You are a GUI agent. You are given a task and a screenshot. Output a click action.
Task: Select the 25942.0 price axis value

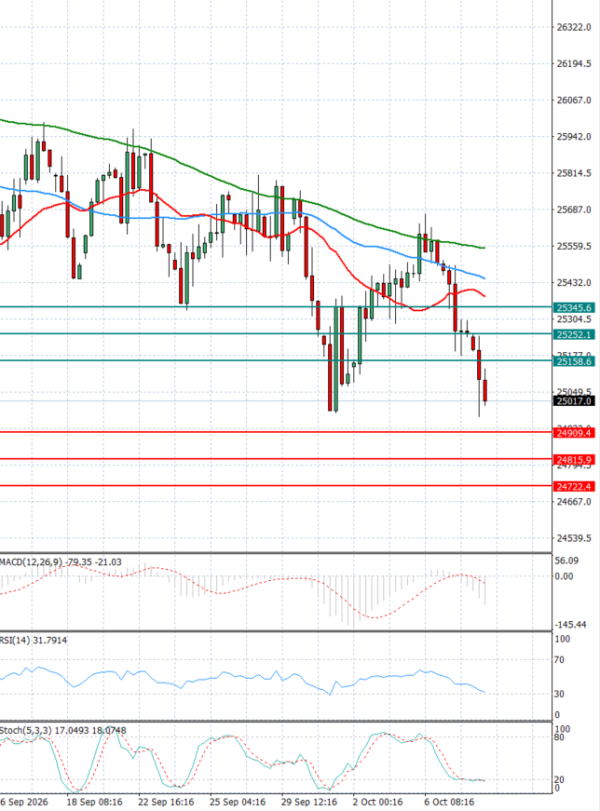coord(574,137)
